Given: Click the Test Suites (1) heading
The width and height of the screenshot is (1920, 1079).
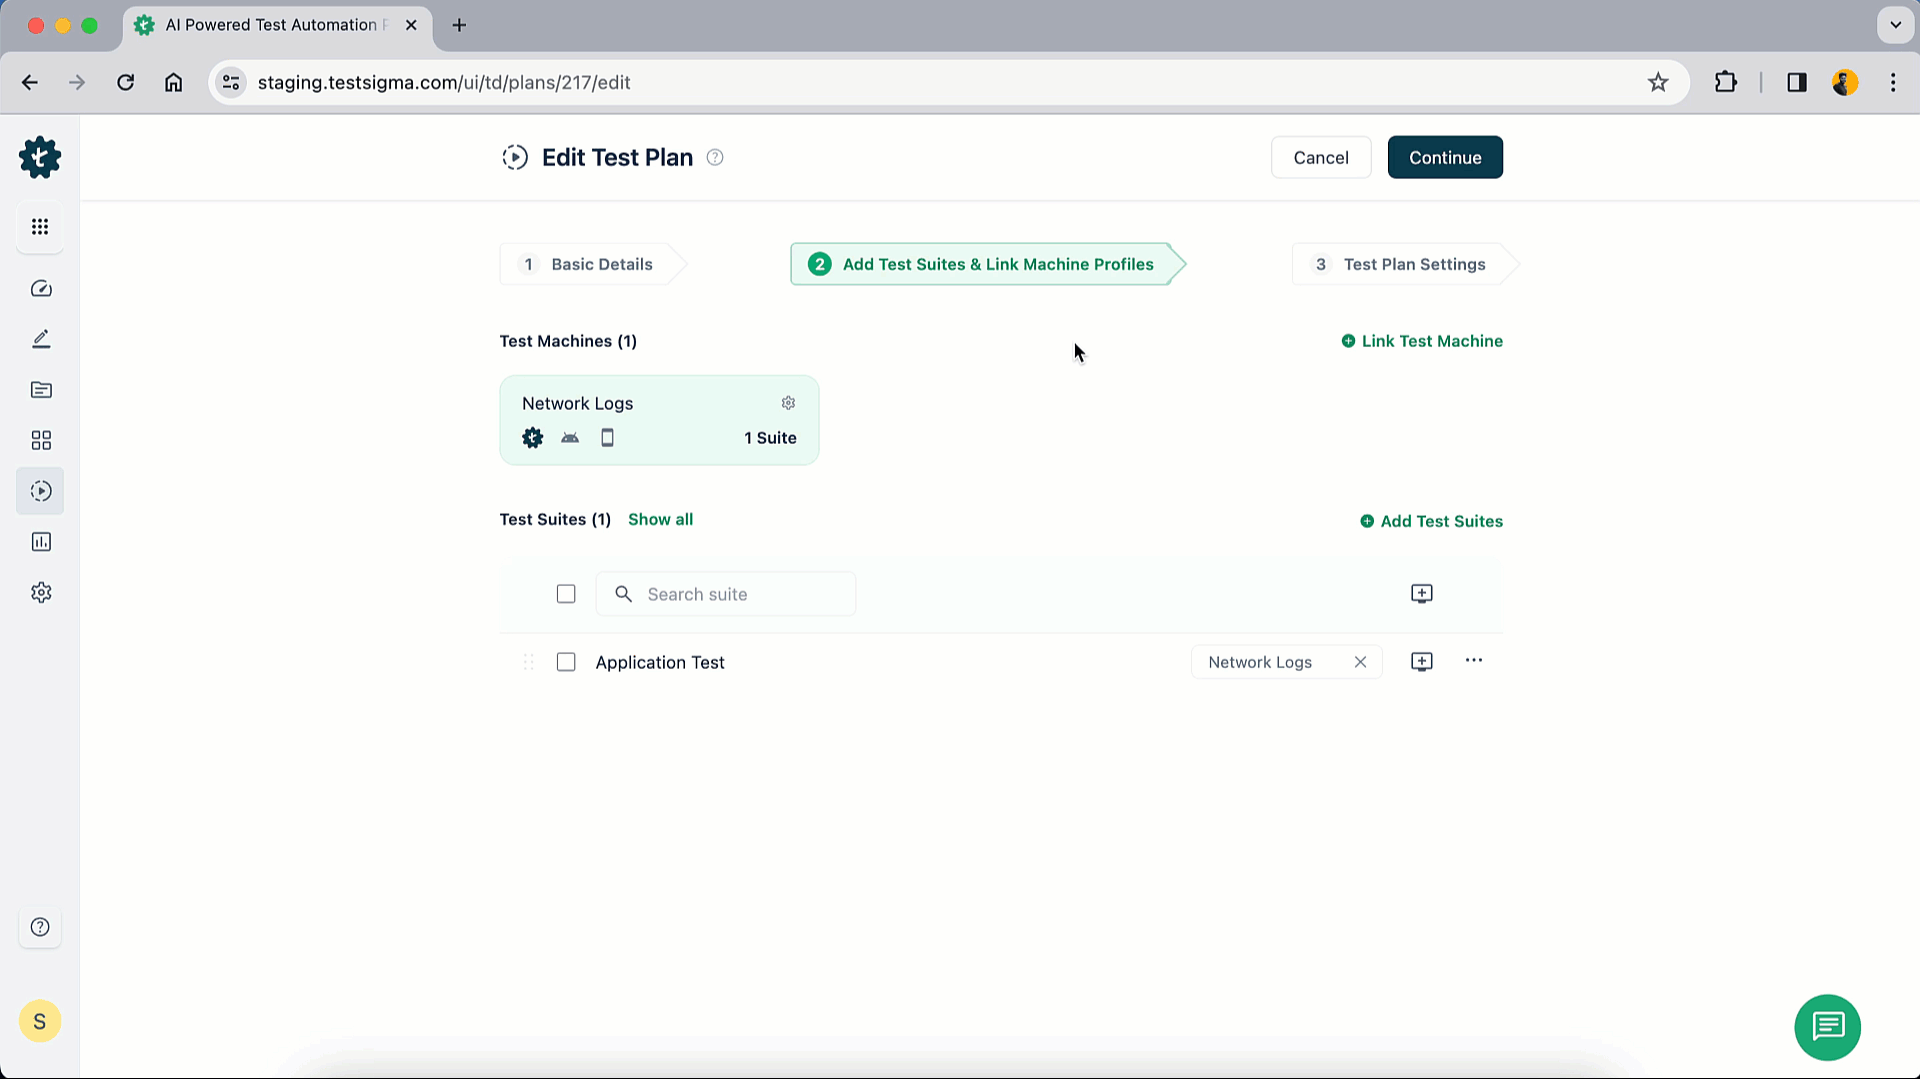Looking at the screenshot, I should coord(555,519).
